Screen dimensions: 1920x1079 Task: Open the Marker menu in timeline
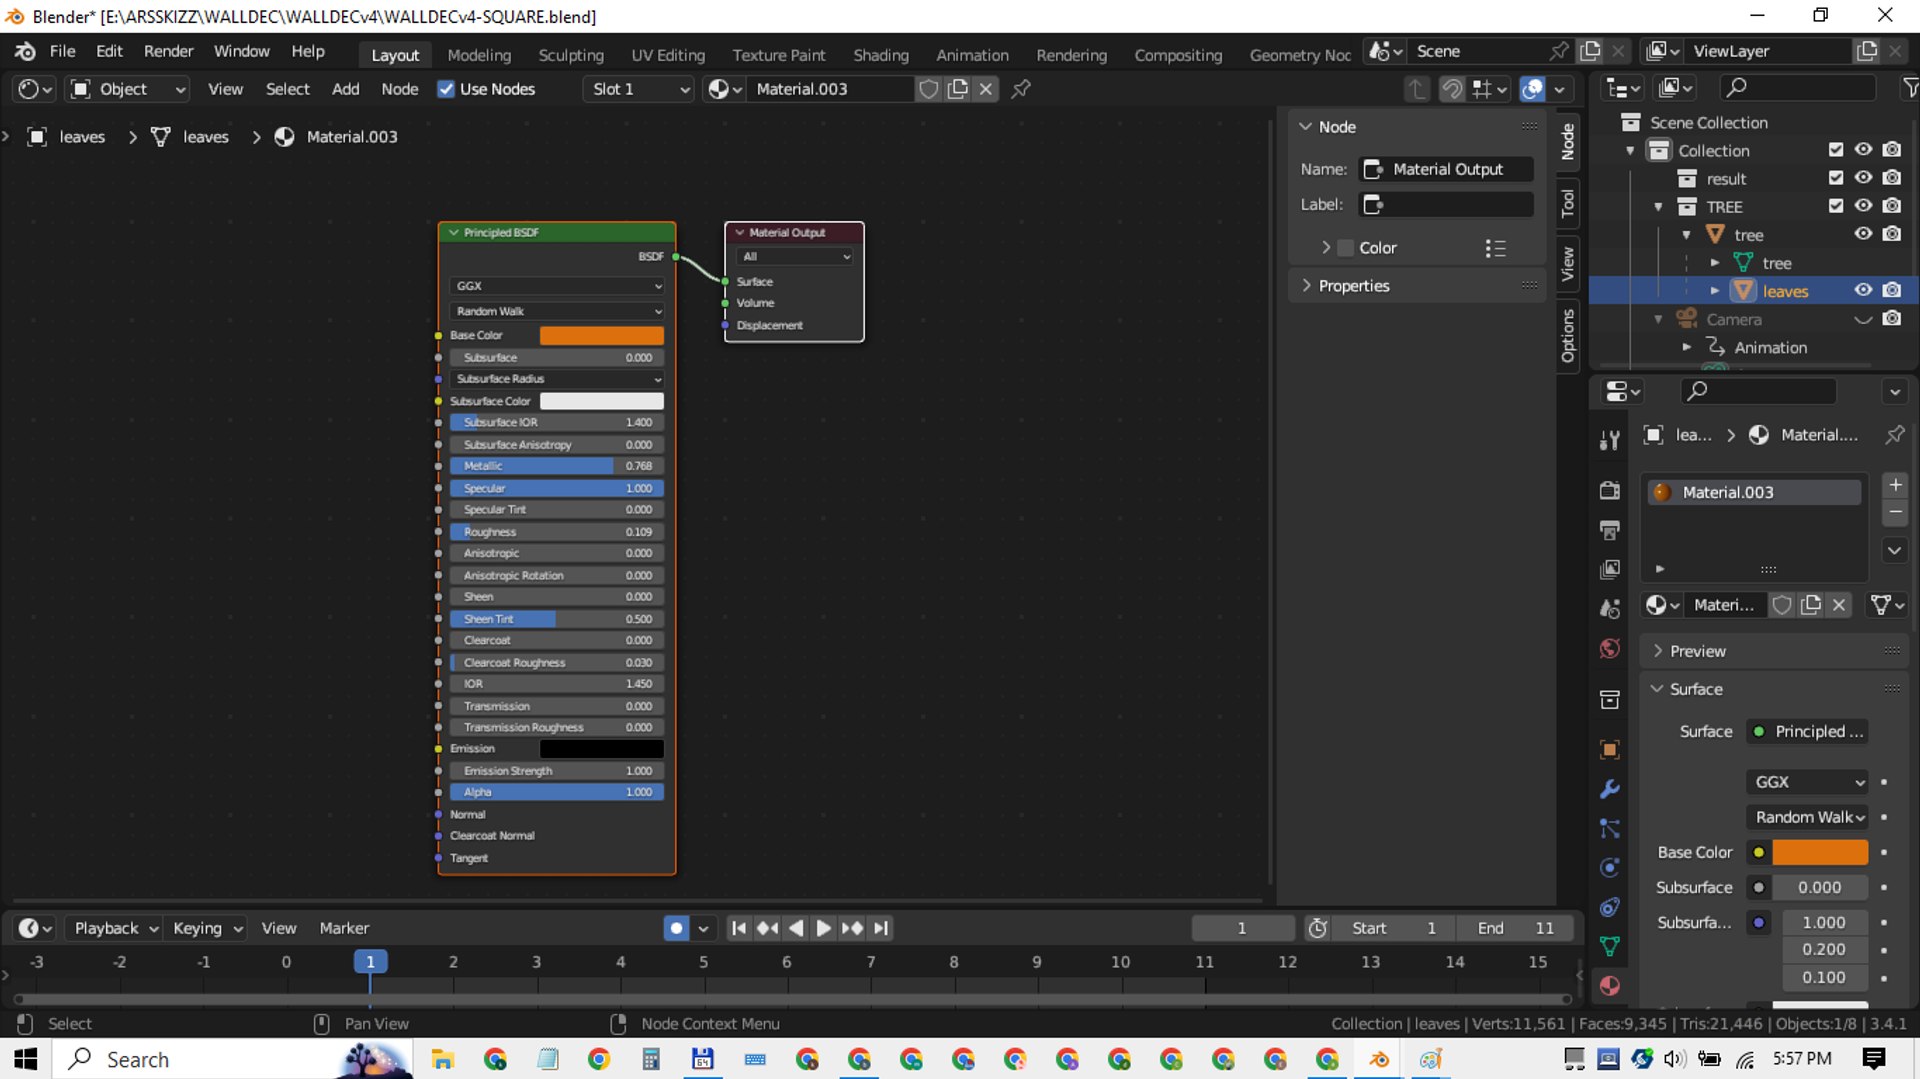click(344, 928)
